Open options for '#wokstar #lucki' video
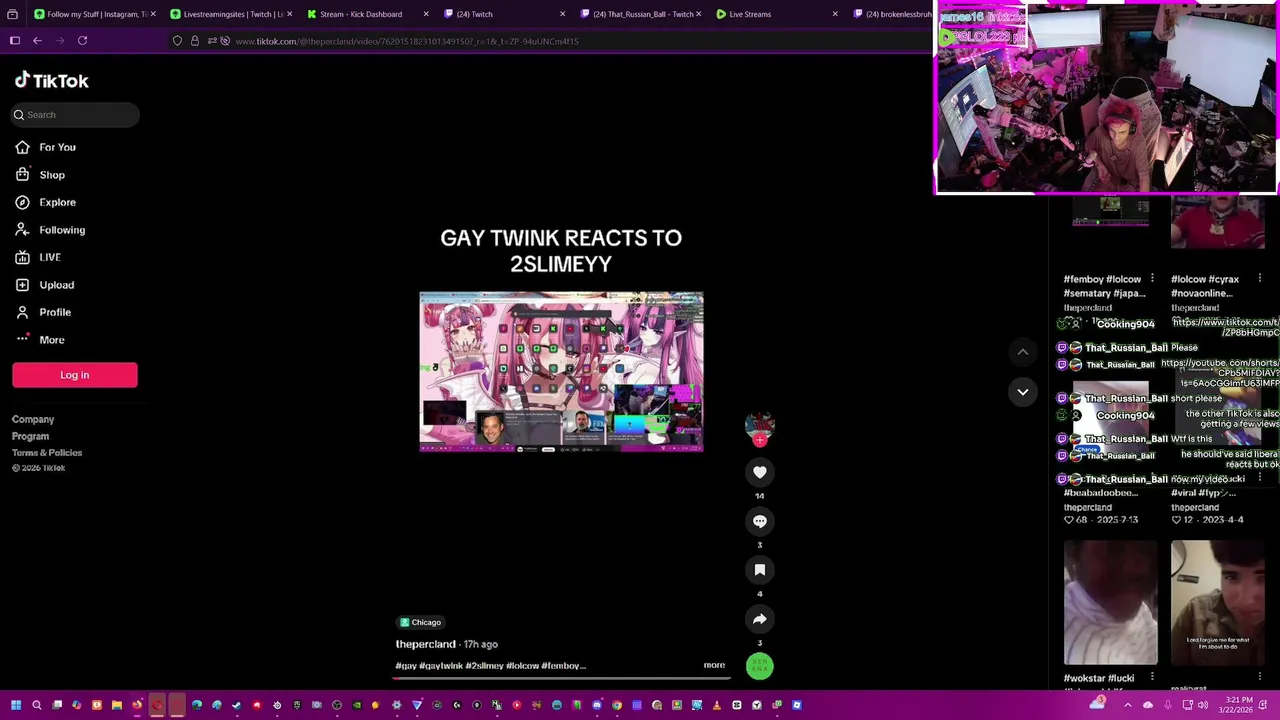1280x720 pixels. (x=1152, y=678)
